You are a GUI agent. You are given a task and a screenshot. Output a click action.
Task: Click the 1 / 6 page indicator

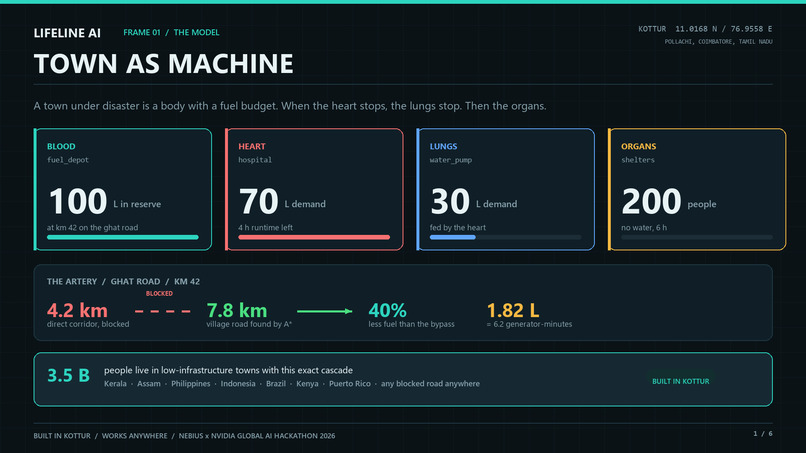point(763,433)
